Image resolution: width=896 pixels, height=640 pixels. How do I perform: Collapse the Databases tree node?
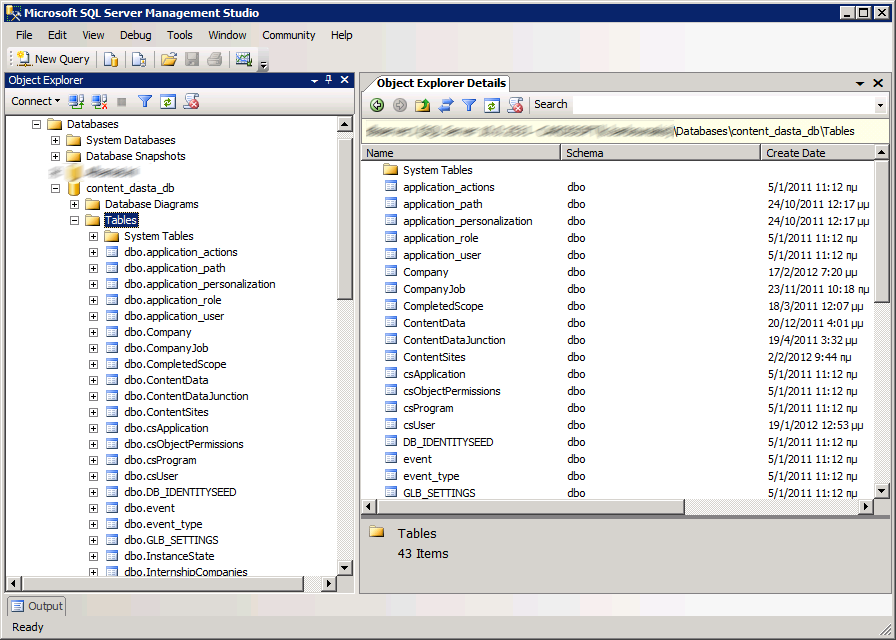(37, 124)
